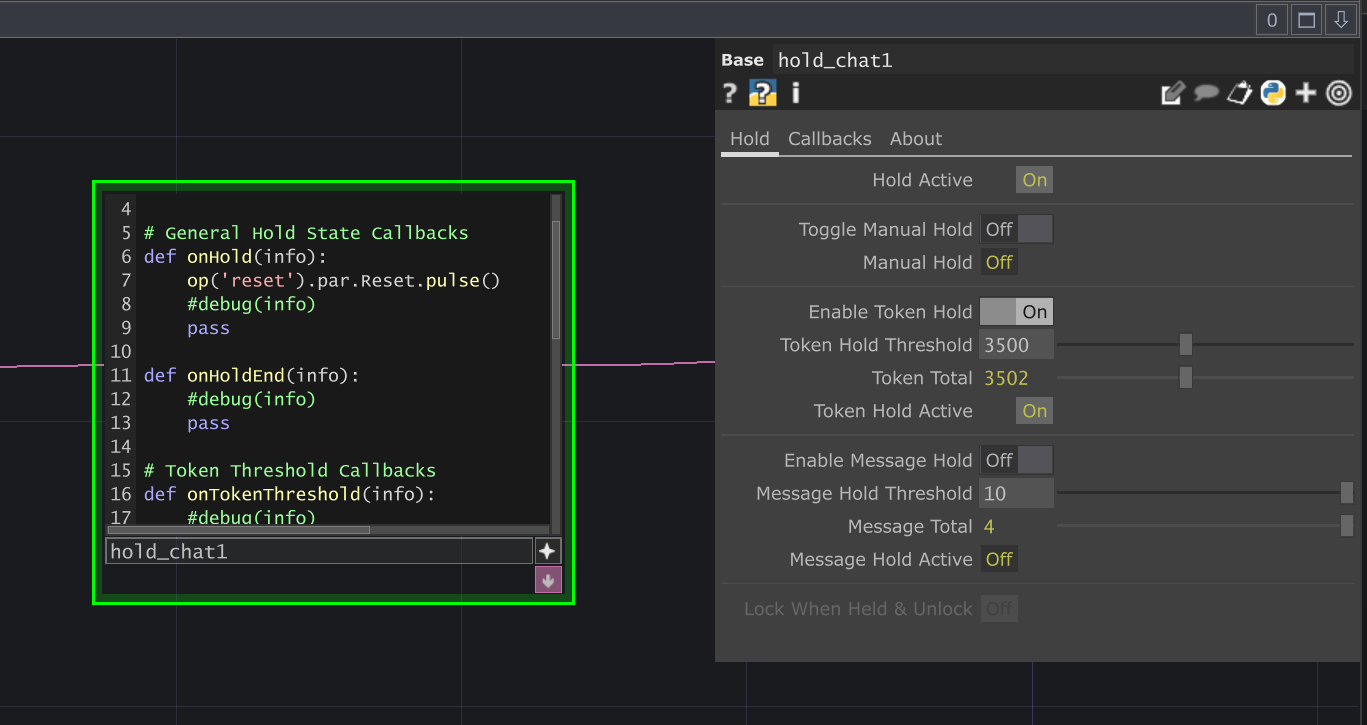Turn on Enable Message Hold switch
The width and height of the screenshot is (1367, 725).
(x=1016, y=460)
